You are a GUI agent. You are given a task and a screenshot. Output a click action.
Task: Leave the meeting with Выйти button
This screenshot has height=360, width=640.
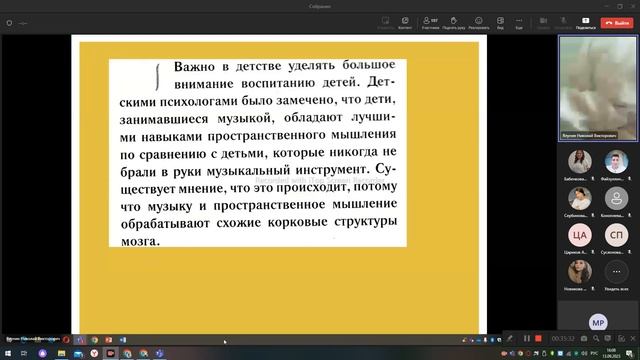point(617,23)
